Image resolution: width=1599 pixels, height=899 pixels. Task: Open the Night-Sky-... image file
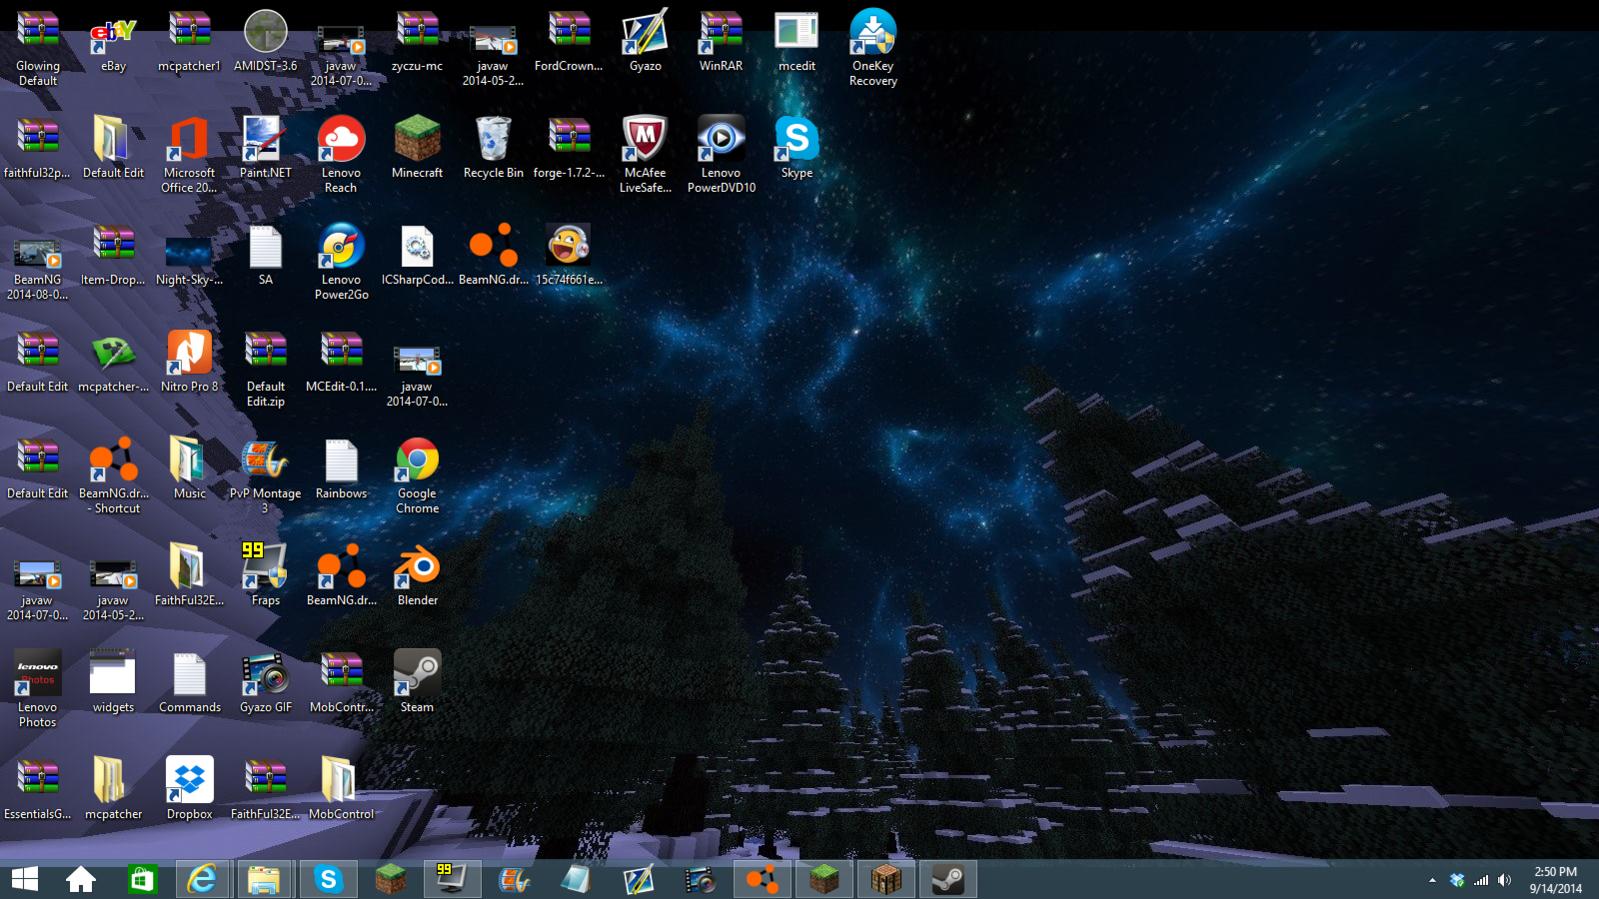tap(189, 254)
